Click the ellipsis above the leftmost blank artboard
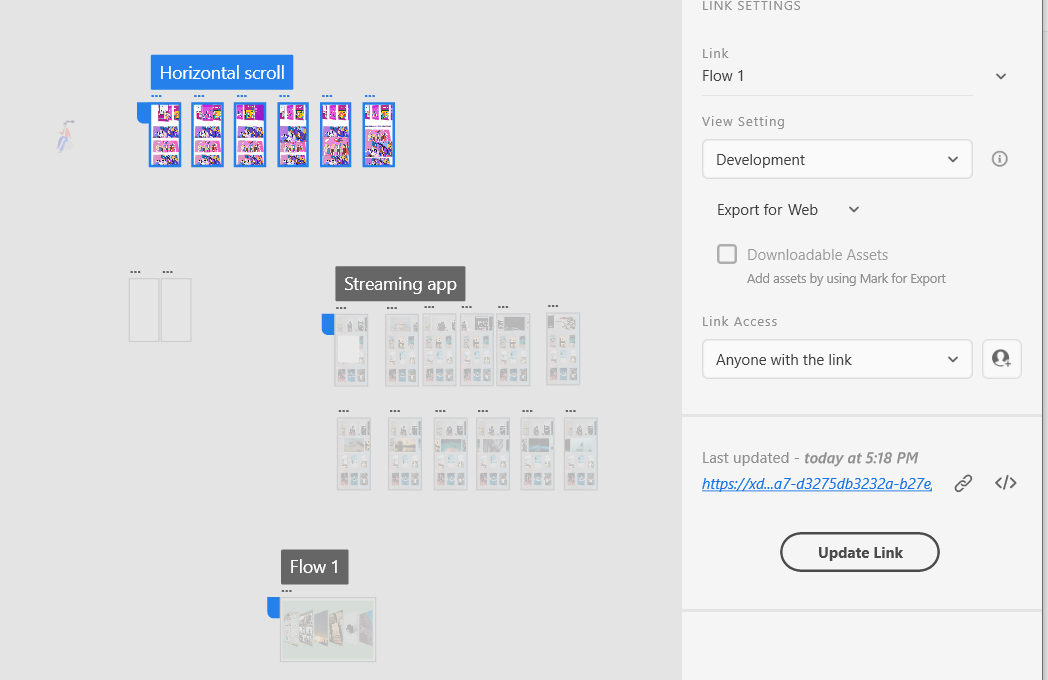Viewport: 1048px width, 680px height. [x=134, y=270]
